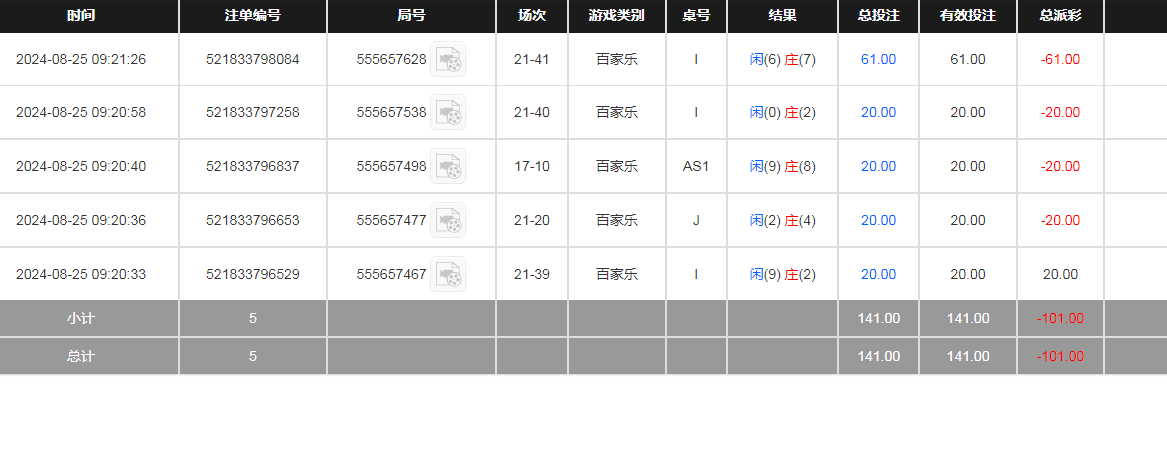Click 20.00 total bet for order 521833797258
Screen dimensions: 1167x474
tap(878, 113)
